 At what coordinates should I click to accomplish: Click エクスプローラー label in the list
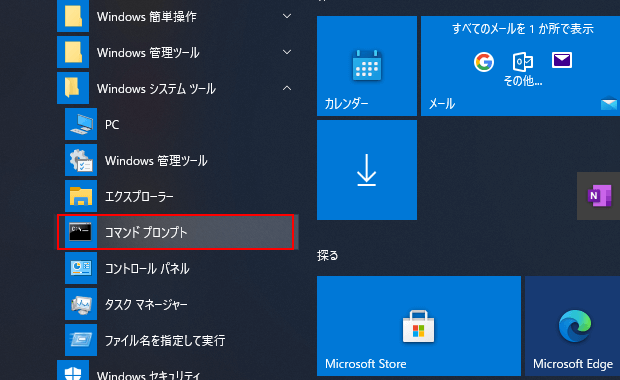pos(139,197)
